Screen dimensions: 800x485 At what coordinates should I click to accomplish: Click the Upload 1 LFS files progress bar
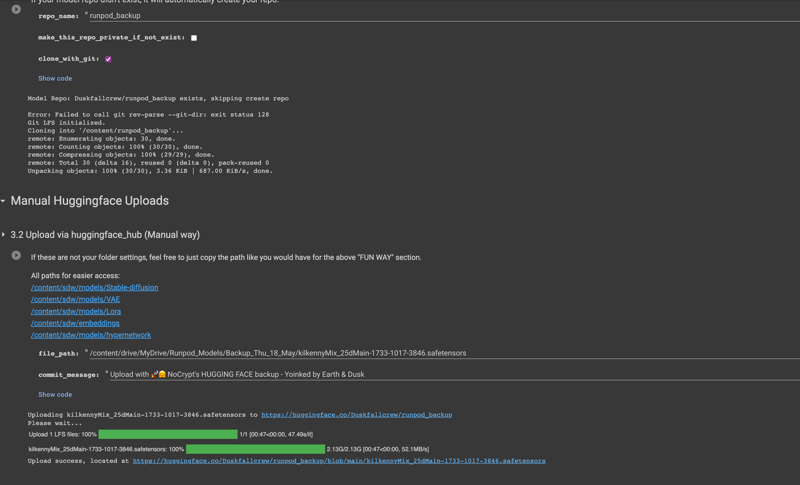pyautogui.click(x=168, y=435)
